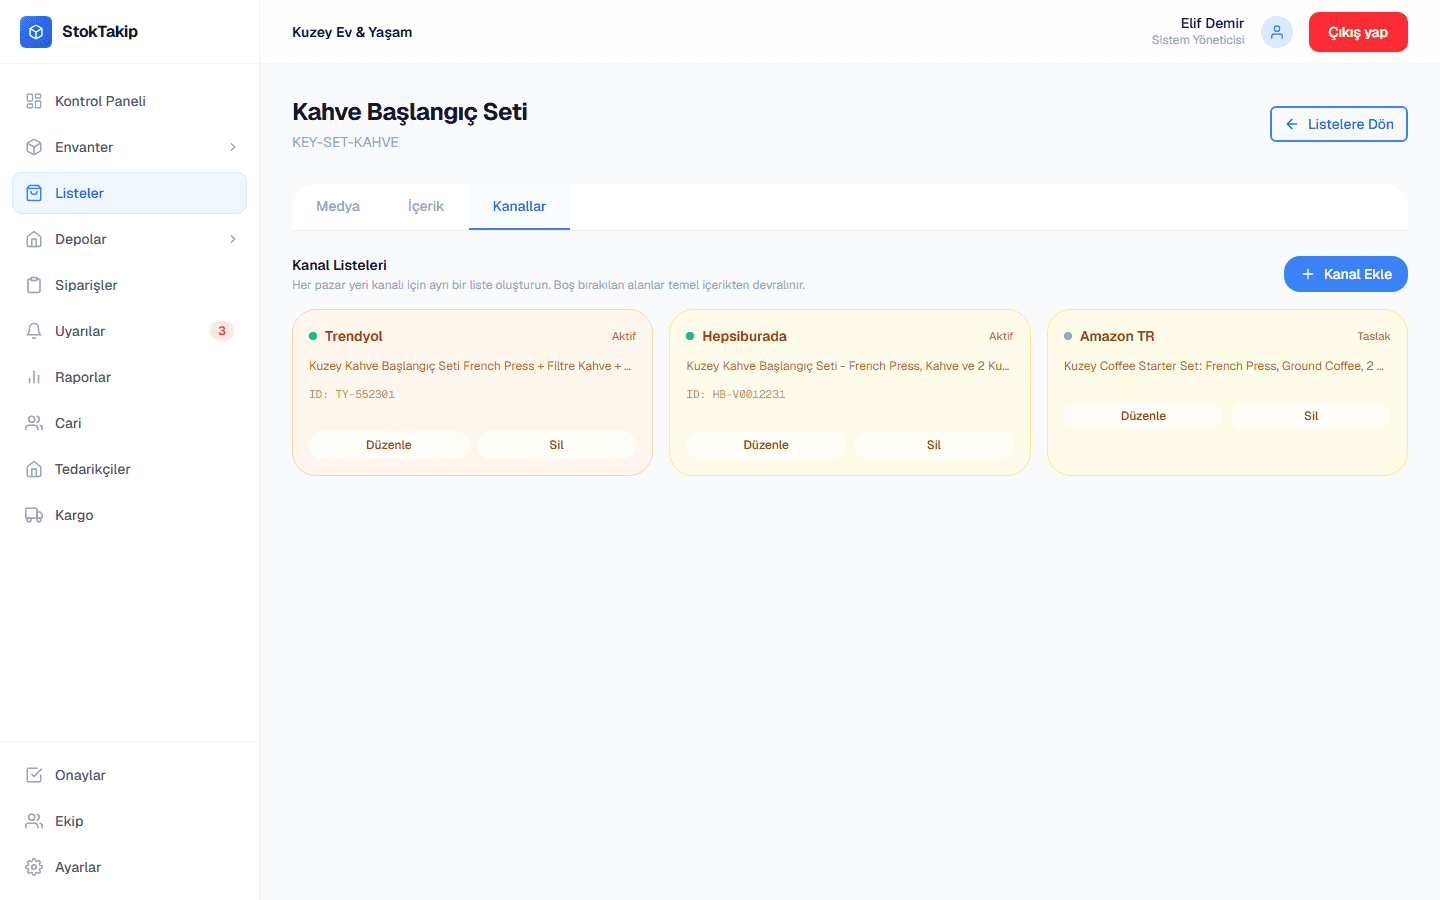Click the Uyarılar bell icon

34,331
